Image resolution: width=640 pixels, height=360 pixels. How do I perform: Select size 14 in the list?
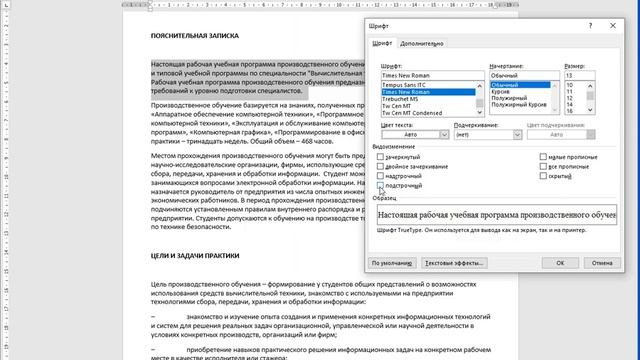click(x=576, y=105)
